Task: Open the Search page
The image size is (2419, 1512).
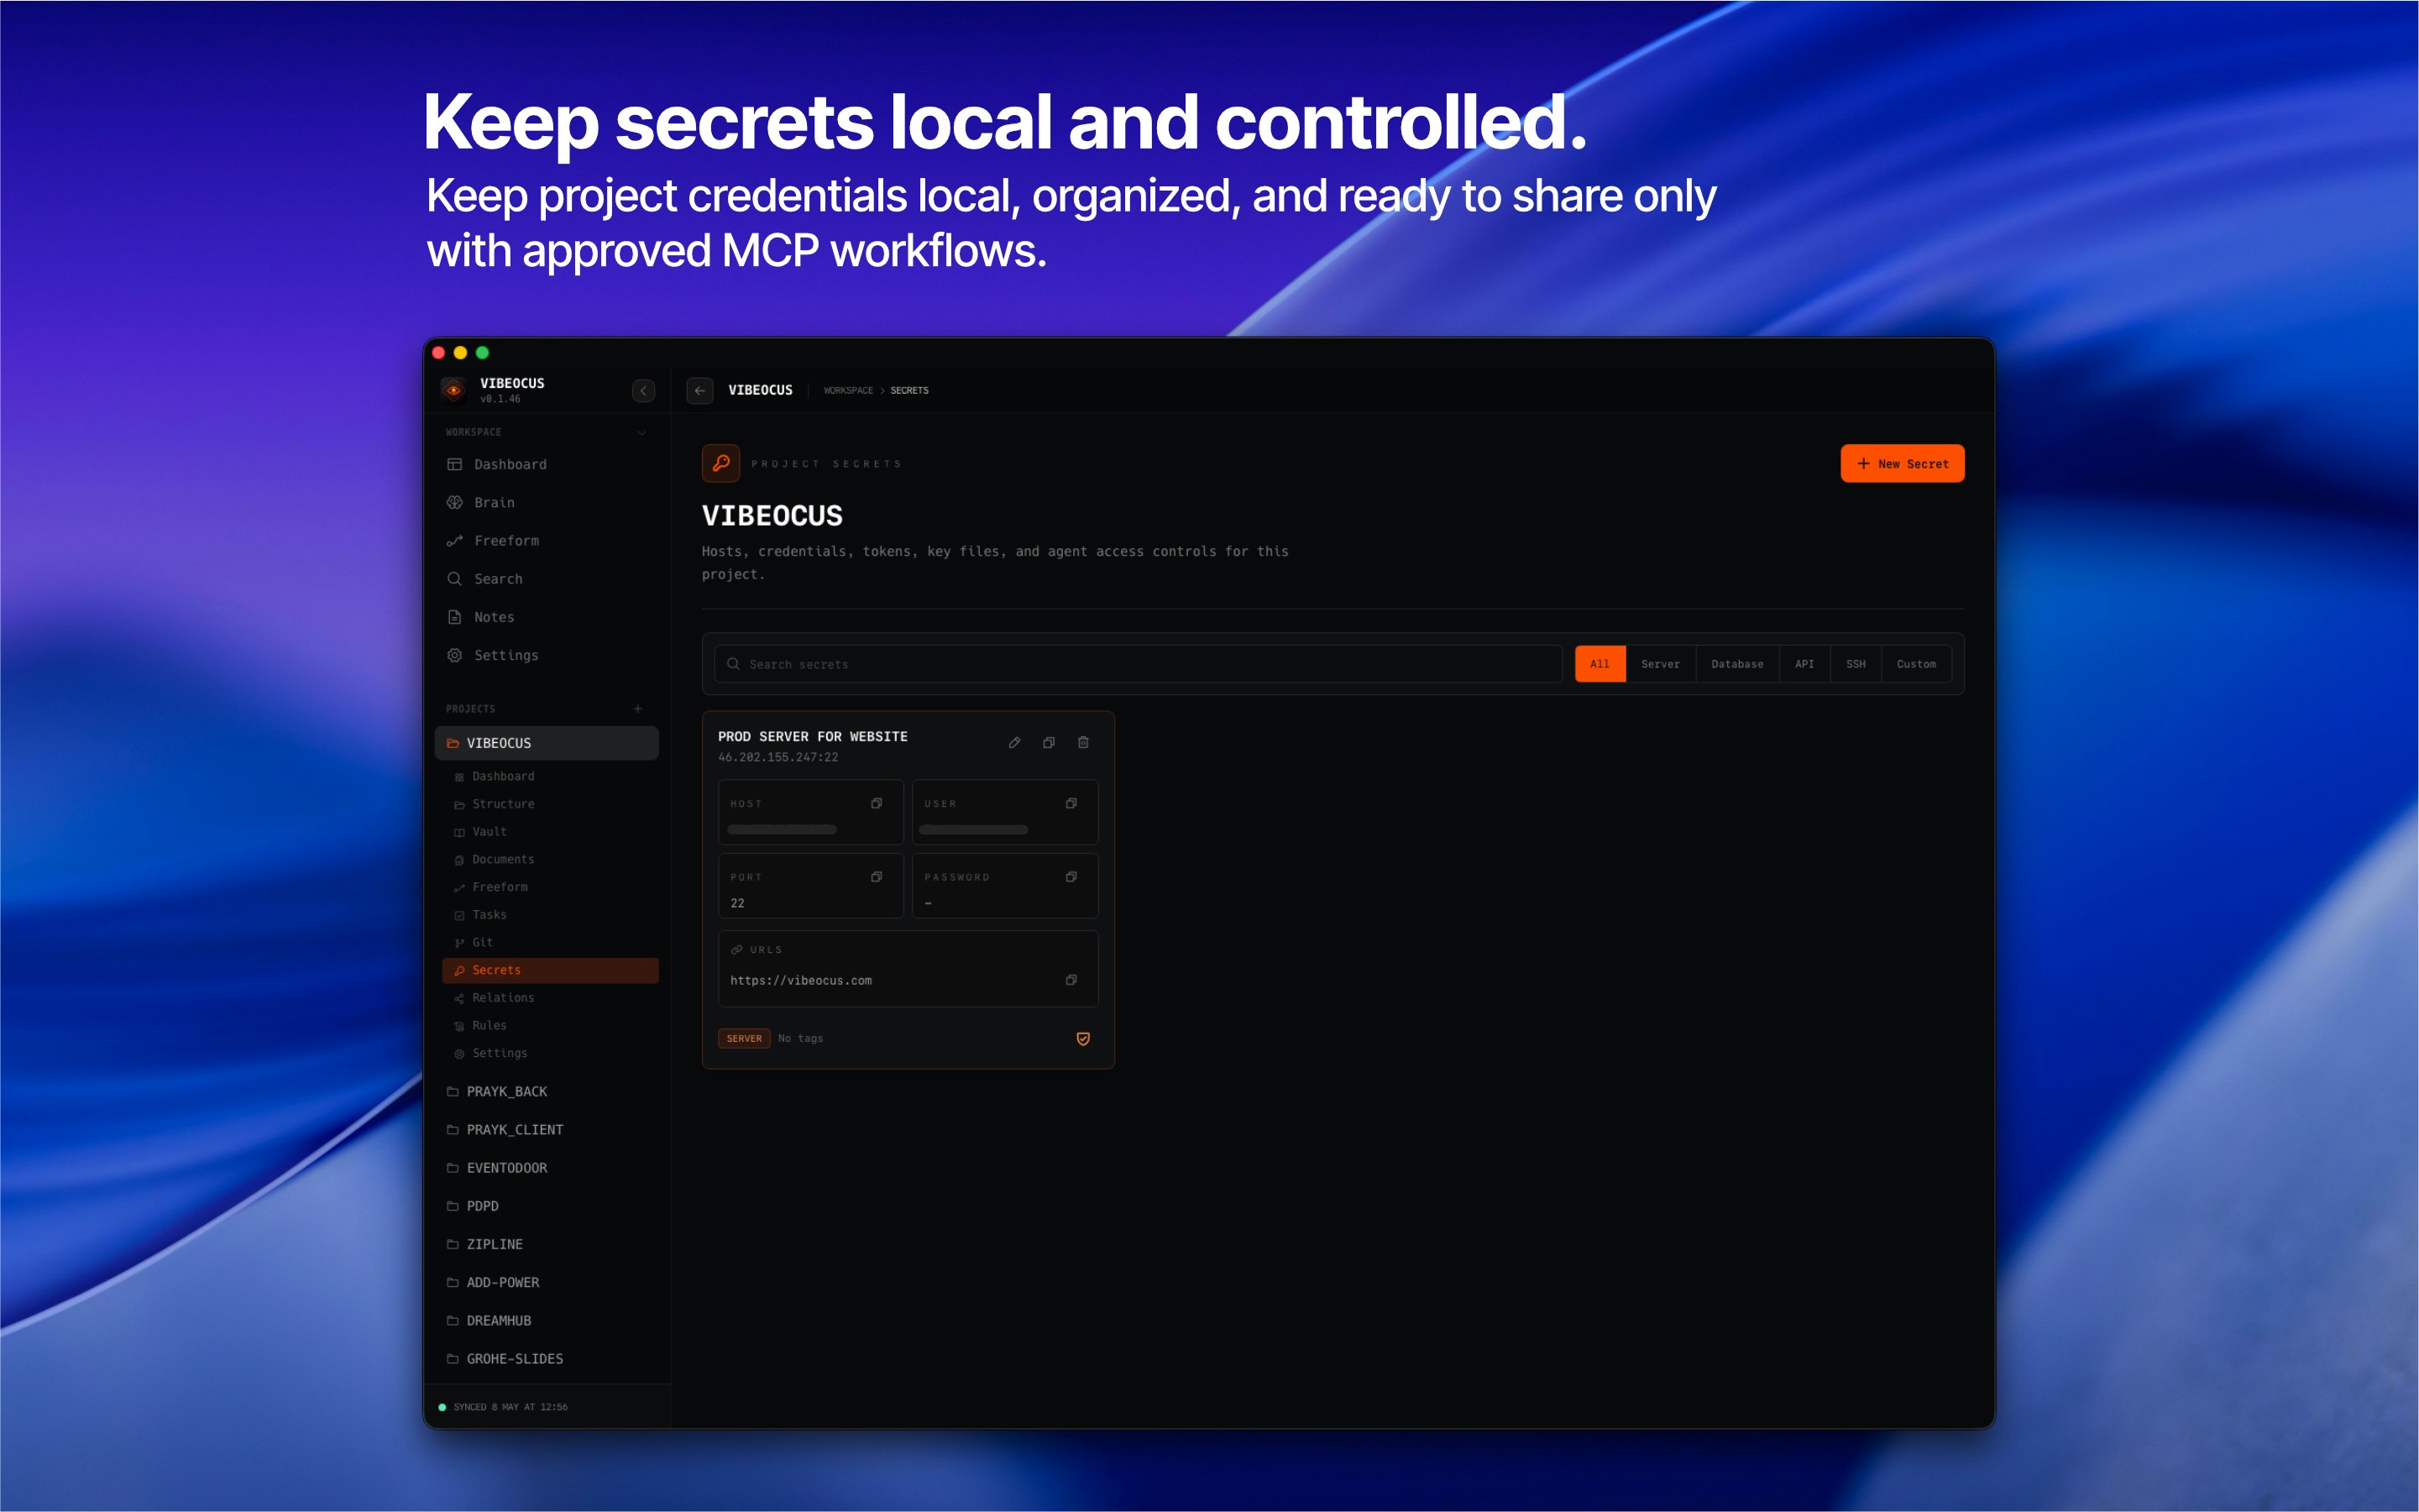Action: pos(547,578)
